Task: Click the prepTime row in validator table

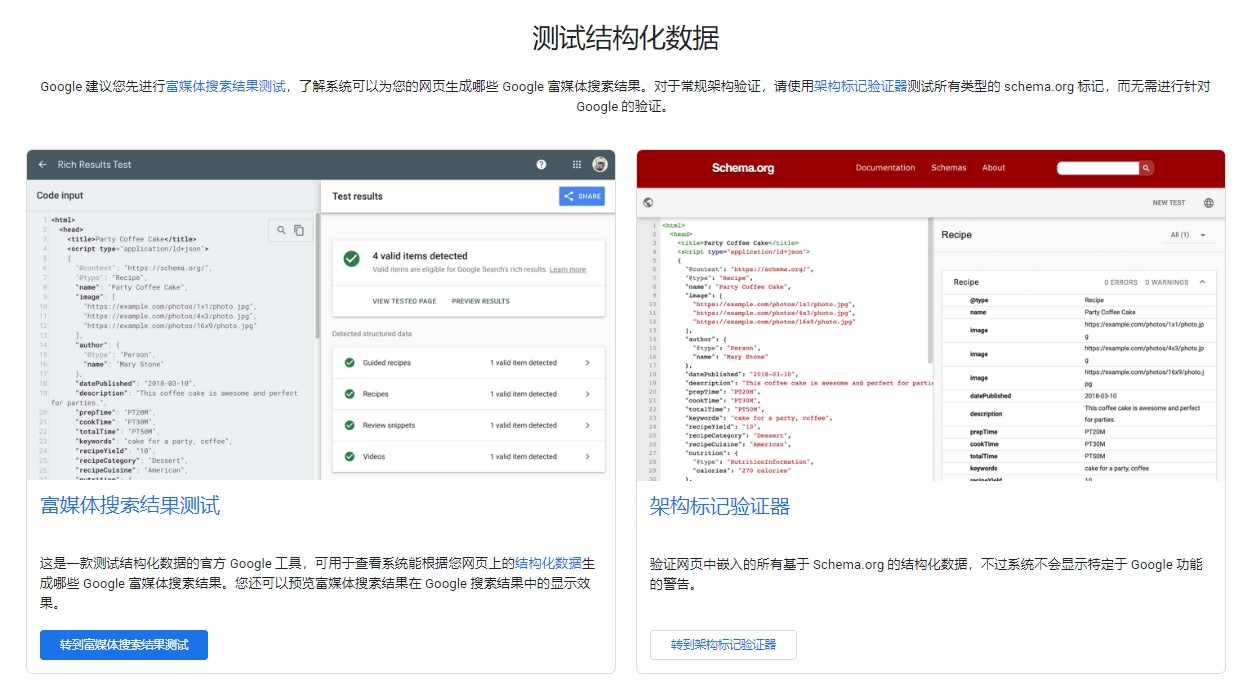Action: coord(1079,432)
